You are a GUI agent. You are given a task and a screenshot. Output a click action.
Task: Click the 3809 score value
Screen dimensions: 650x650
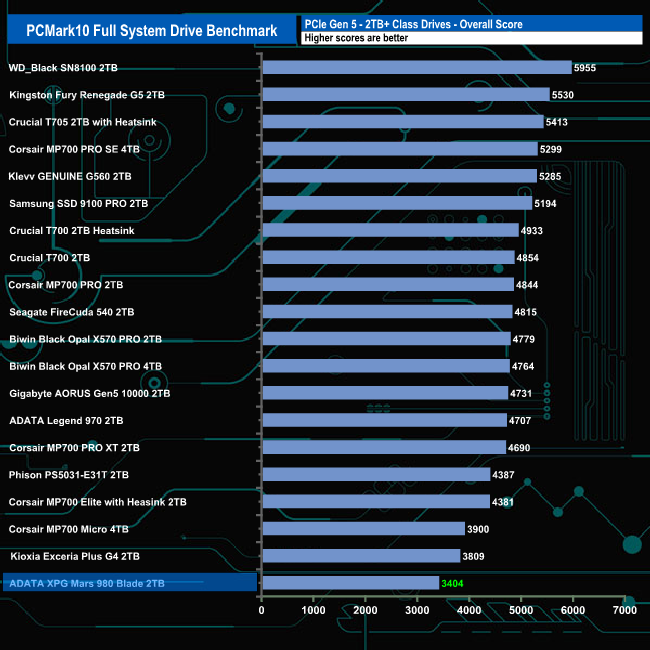click(473, 556)
